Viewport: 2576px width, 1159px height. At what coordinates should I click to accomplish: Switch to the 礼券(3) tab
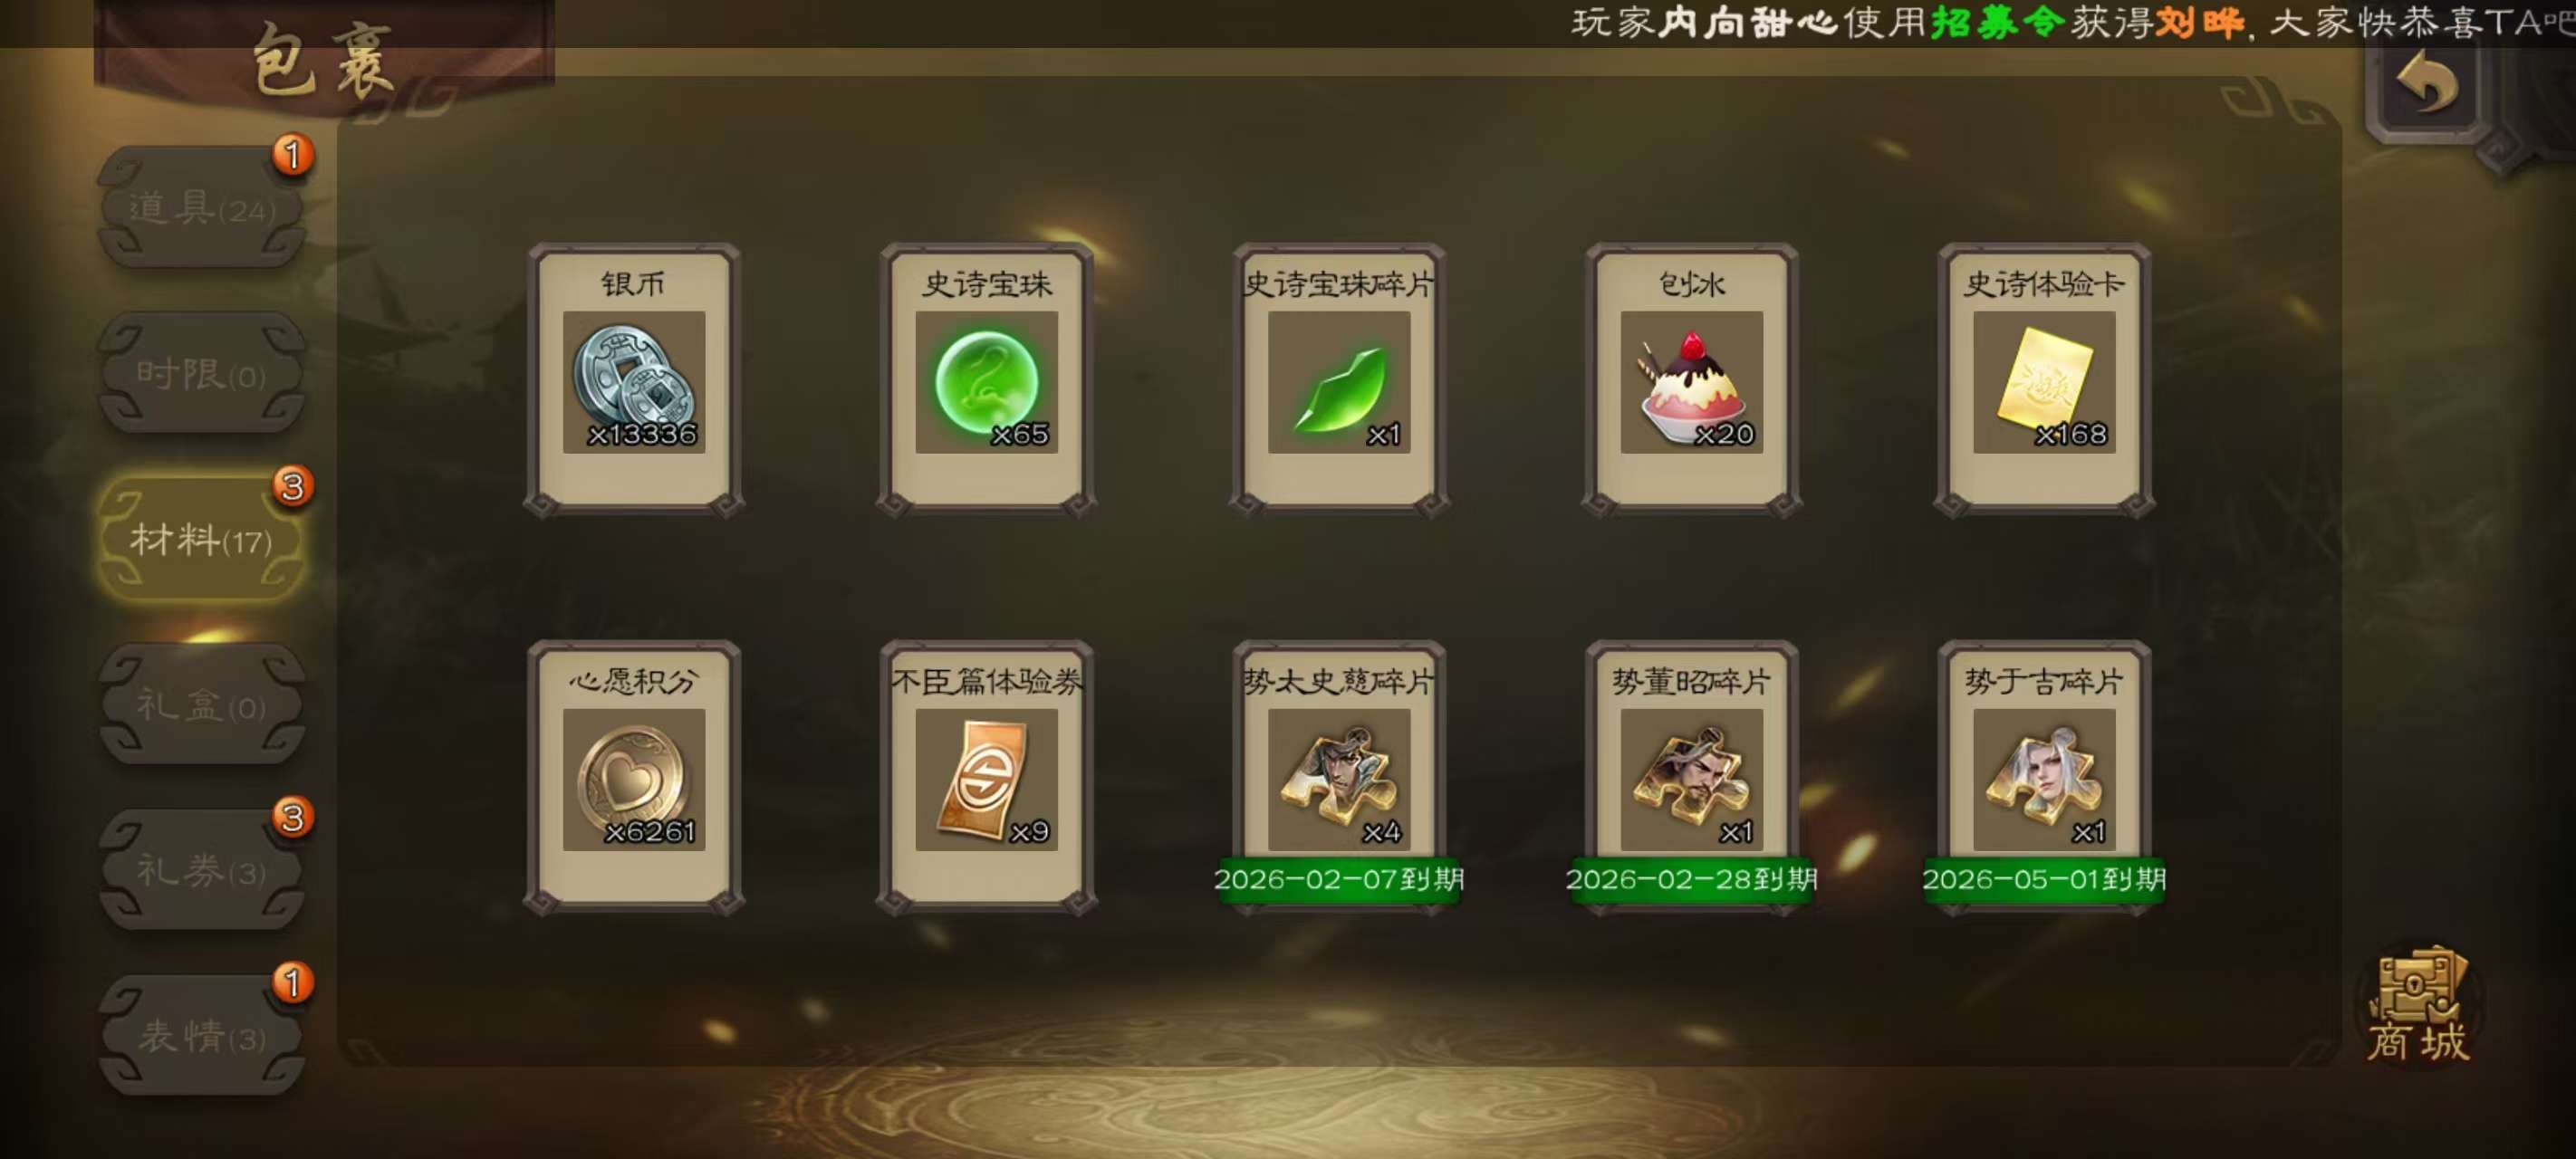(x=201, y=870)
